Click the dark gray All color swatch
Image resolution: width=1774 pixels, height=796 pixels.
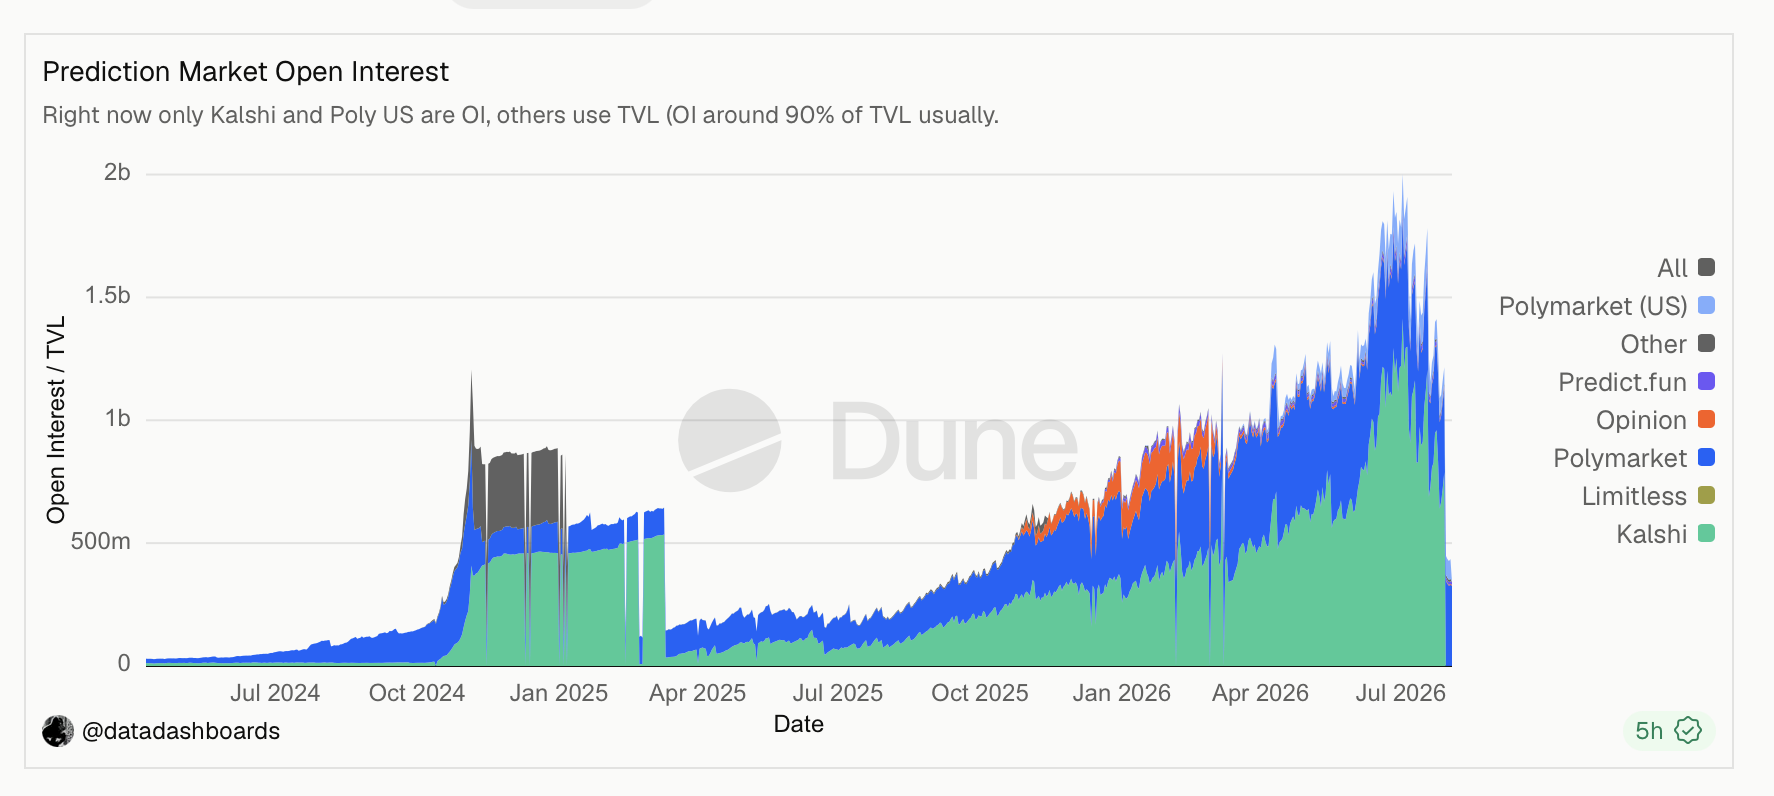pyautogui.click(x=1707, y=267)
